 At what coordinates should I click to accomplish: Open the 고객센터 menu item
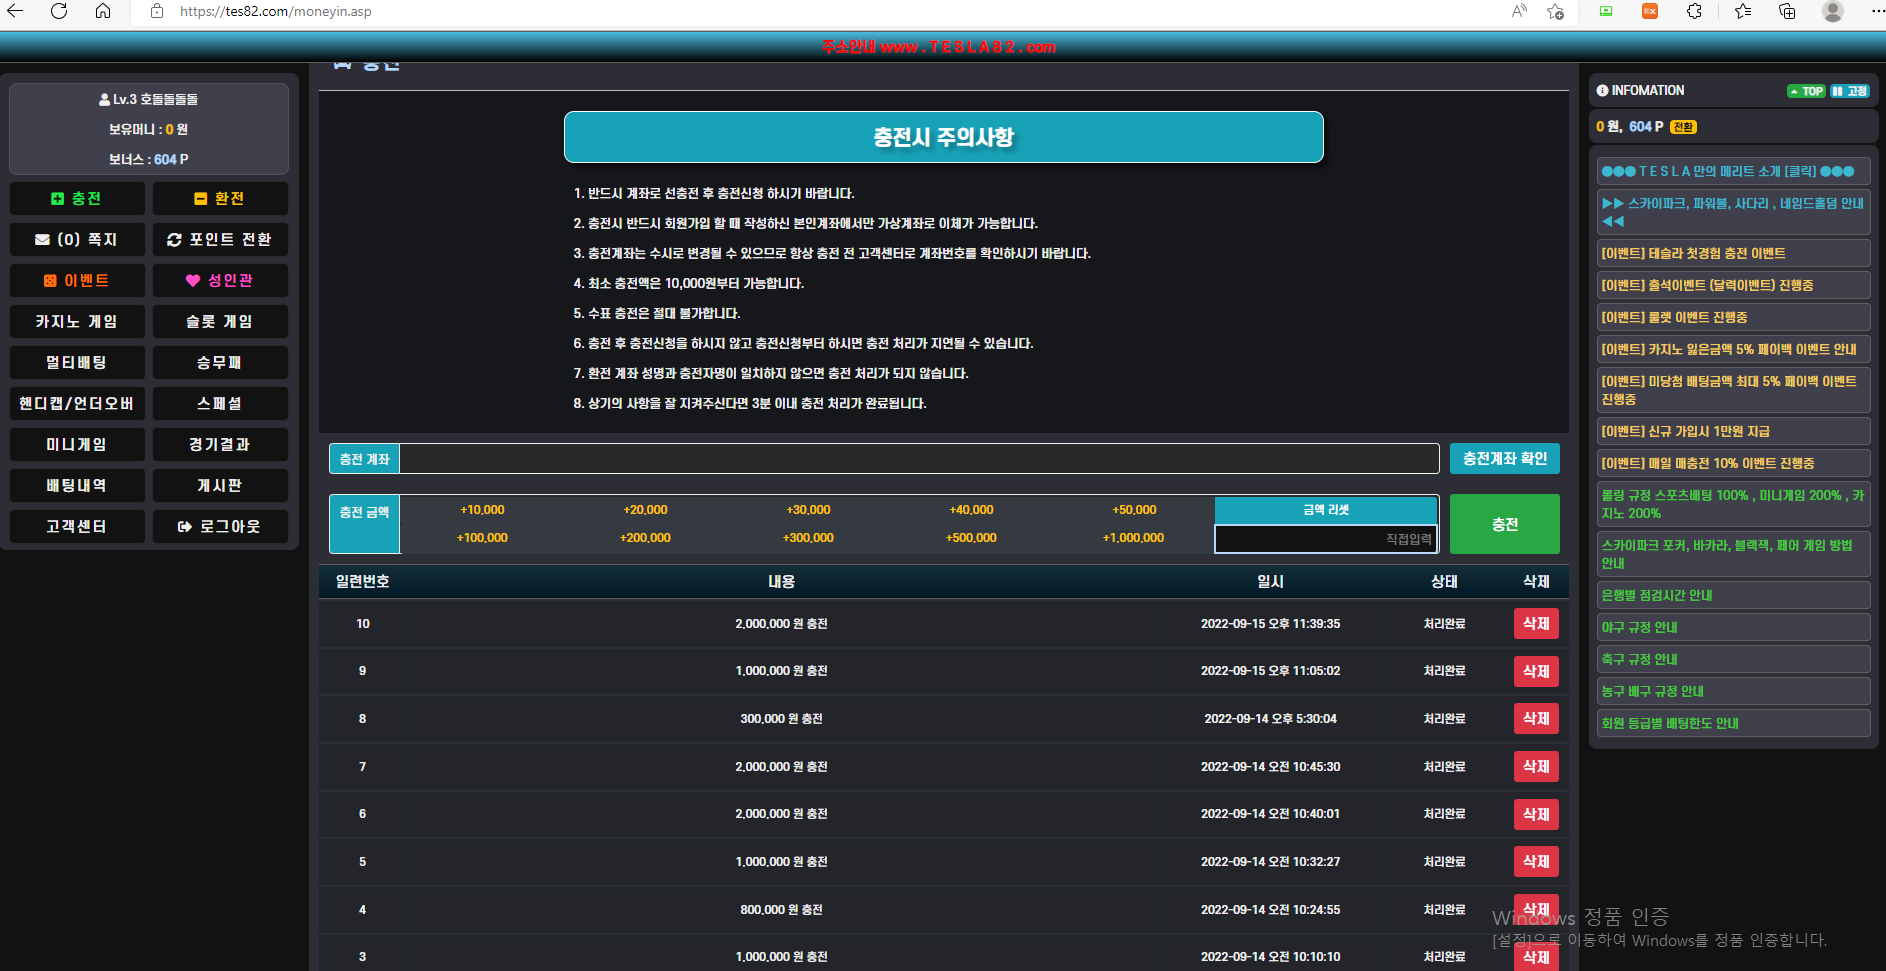(77, 527)
